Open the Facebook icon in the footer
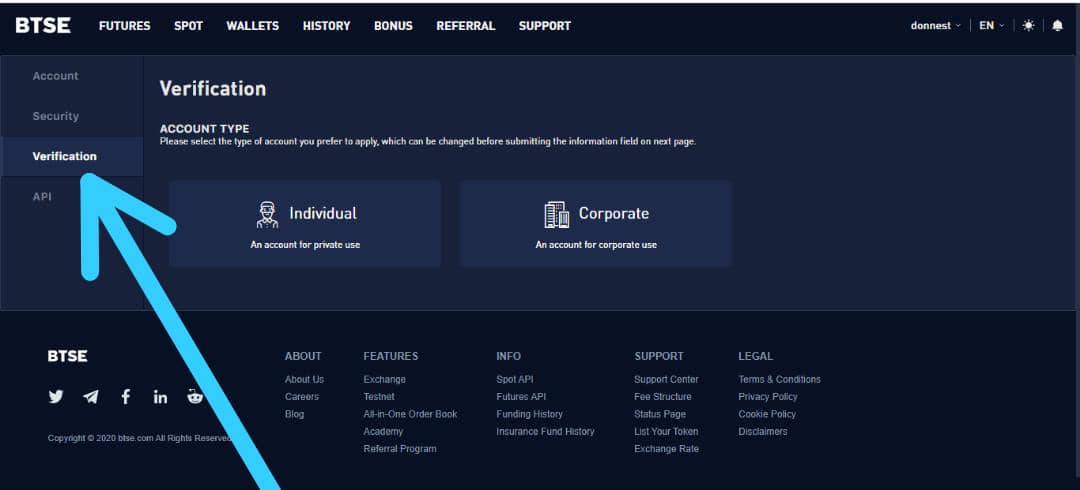 click(125, 396)
